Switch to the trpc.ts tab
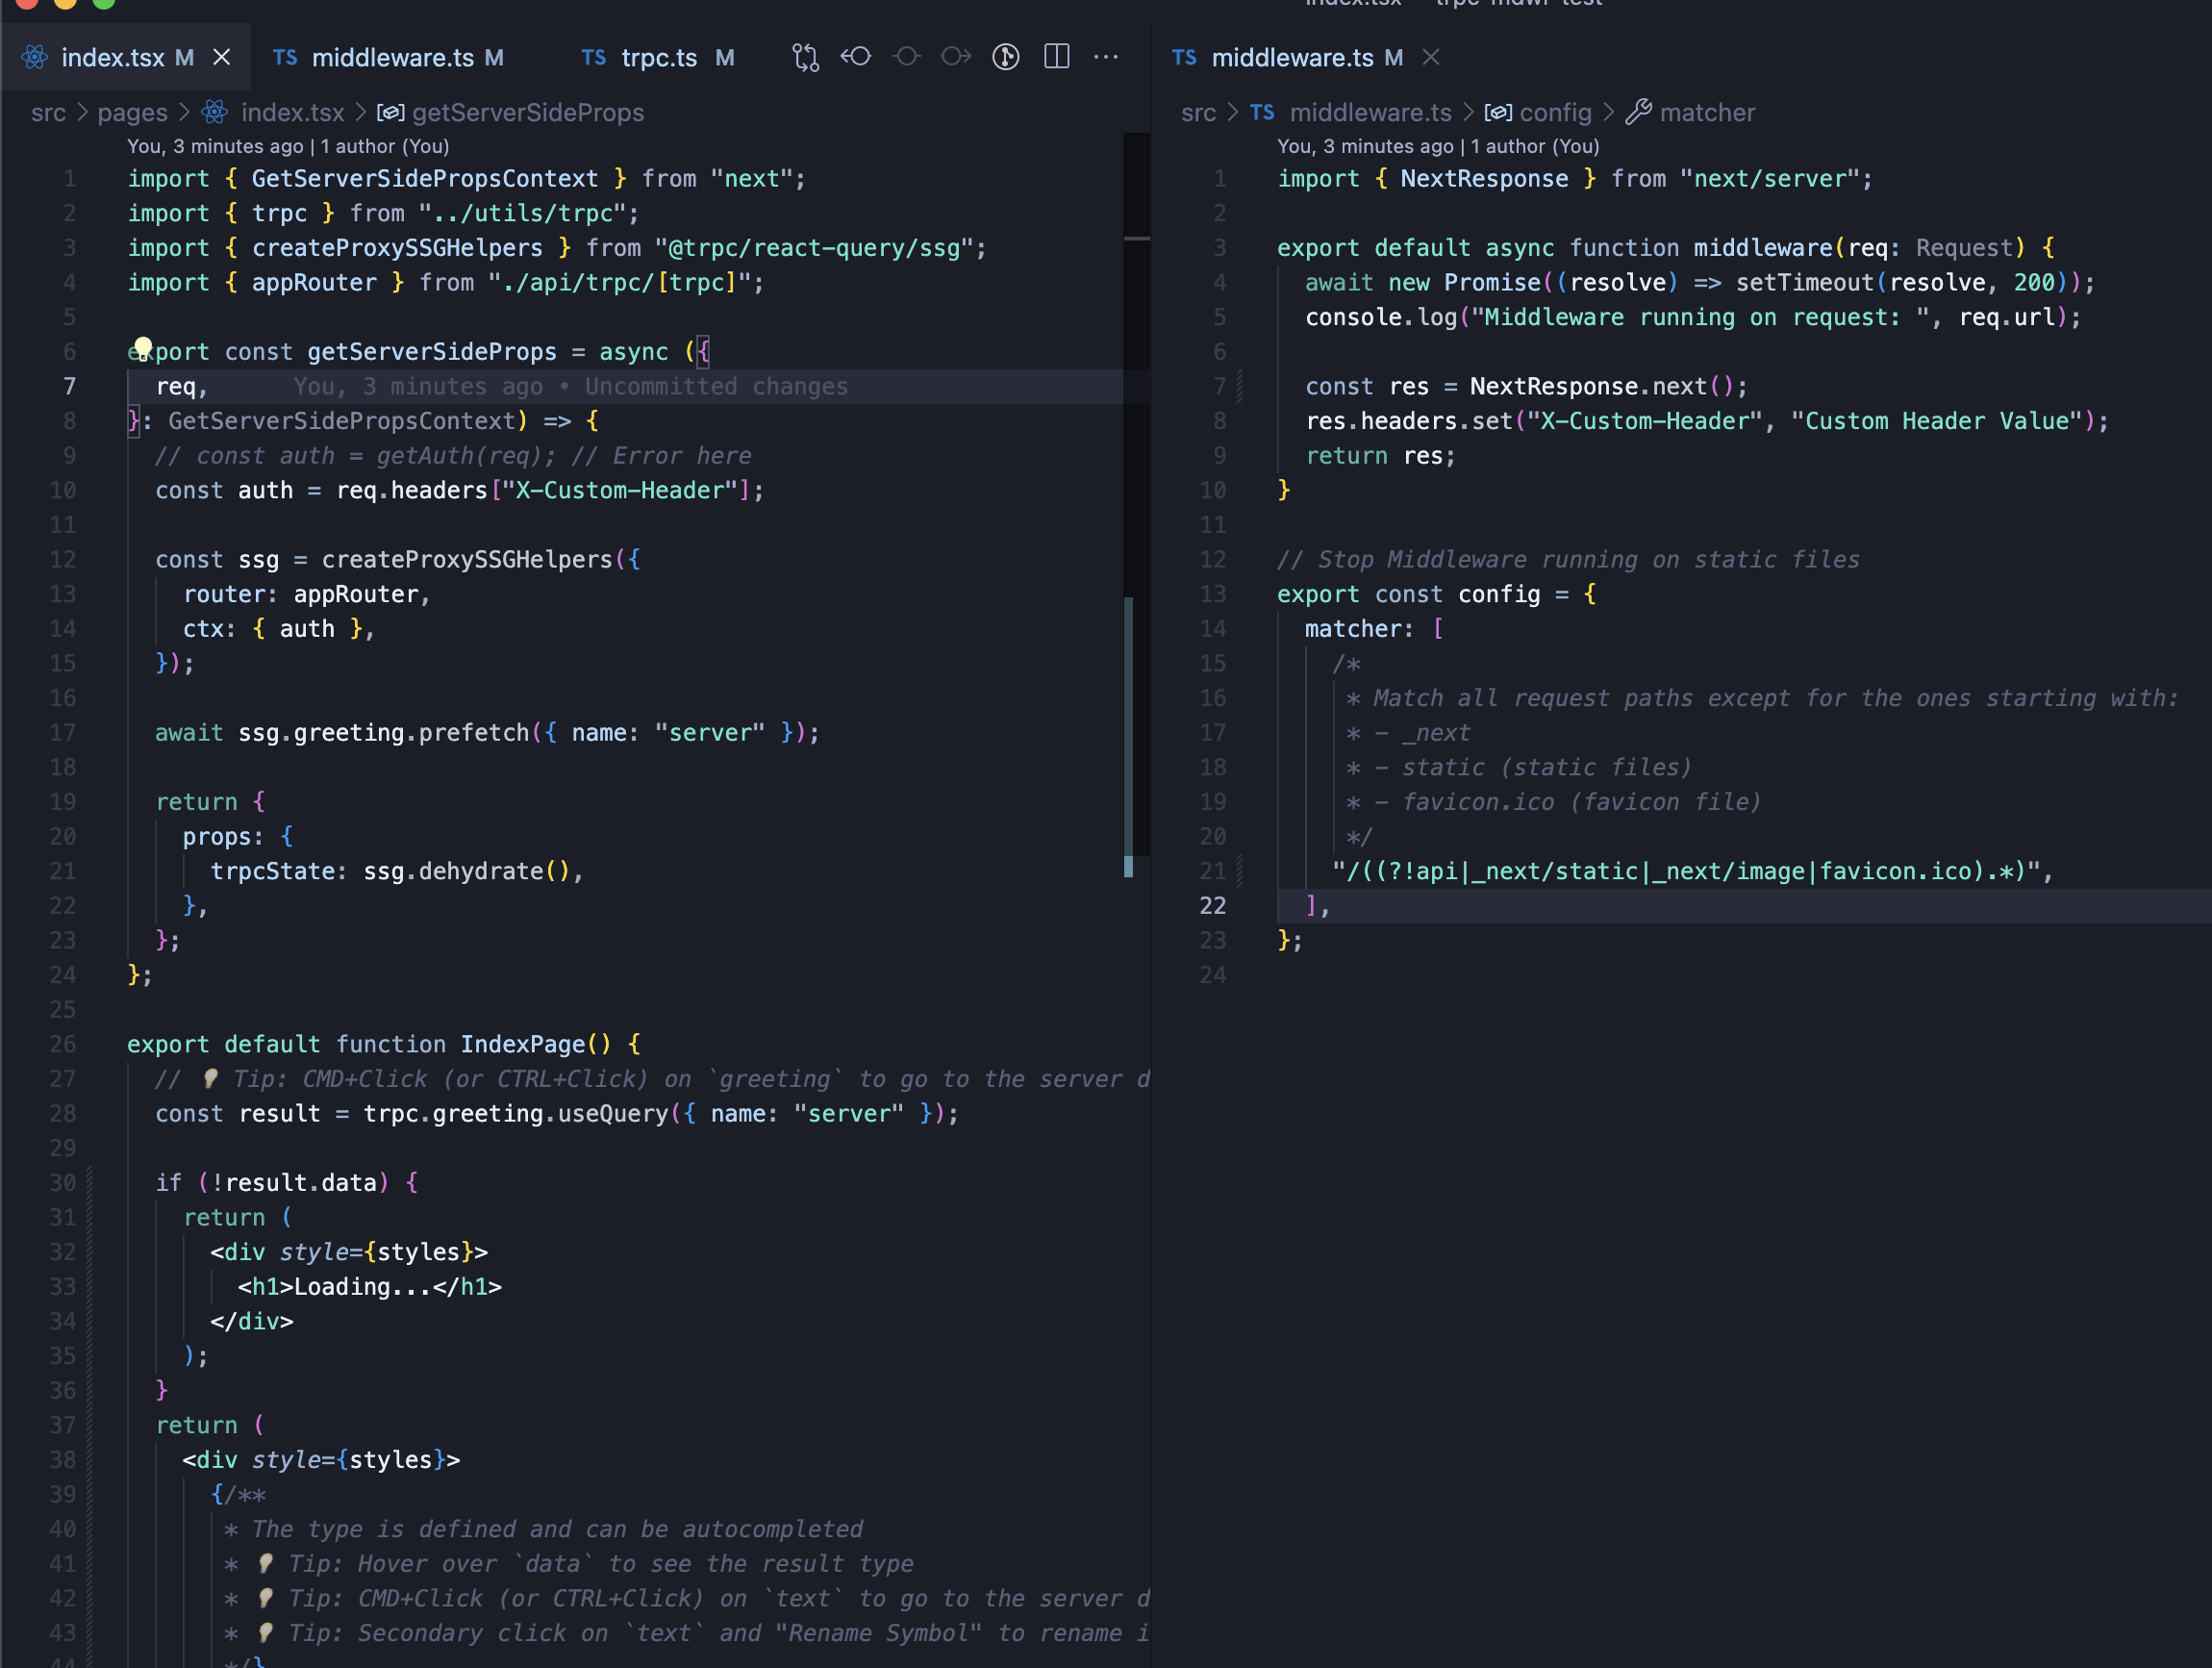Viewport: 2212px width, 1668px height. tap(658, 57)
